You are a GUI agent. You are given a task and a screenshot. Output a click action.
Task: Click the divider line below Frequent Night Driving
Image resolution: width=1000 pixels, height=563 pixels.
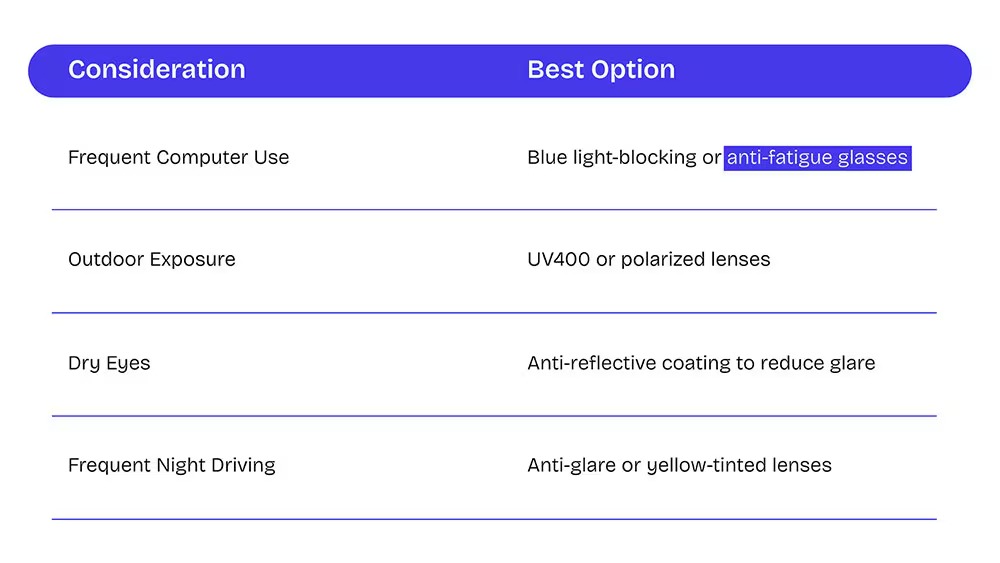pos(494,519)
